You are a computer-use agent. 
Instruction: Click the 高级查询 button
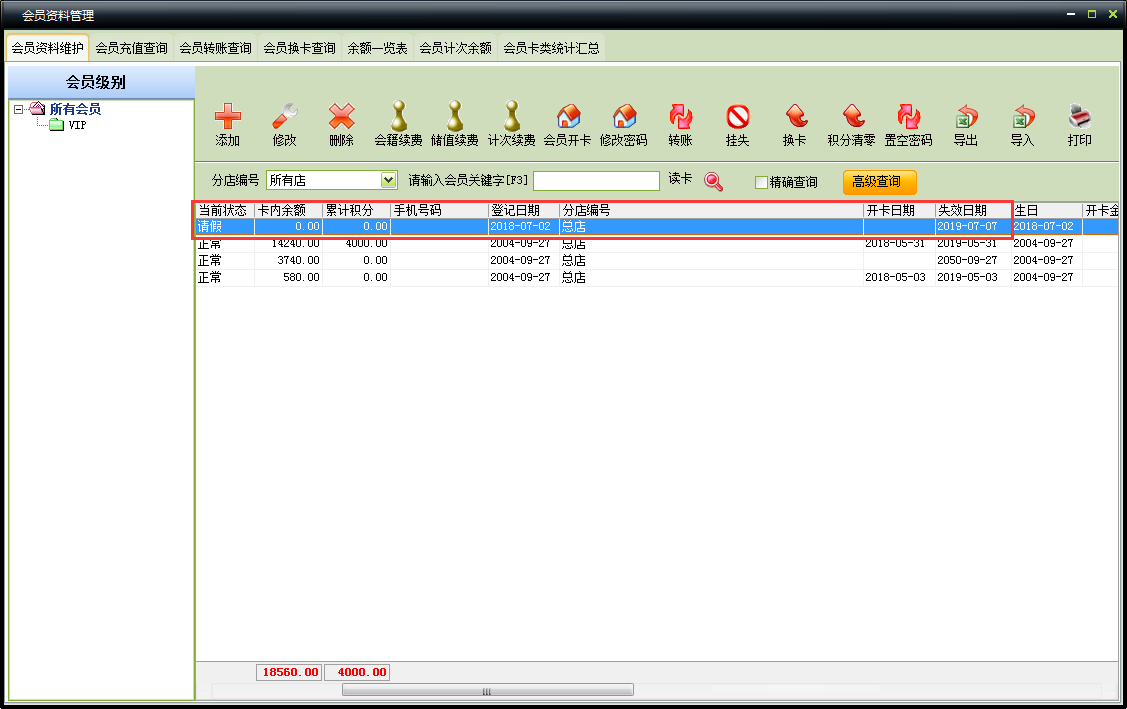pyautogui.click(x=879, y=182)
